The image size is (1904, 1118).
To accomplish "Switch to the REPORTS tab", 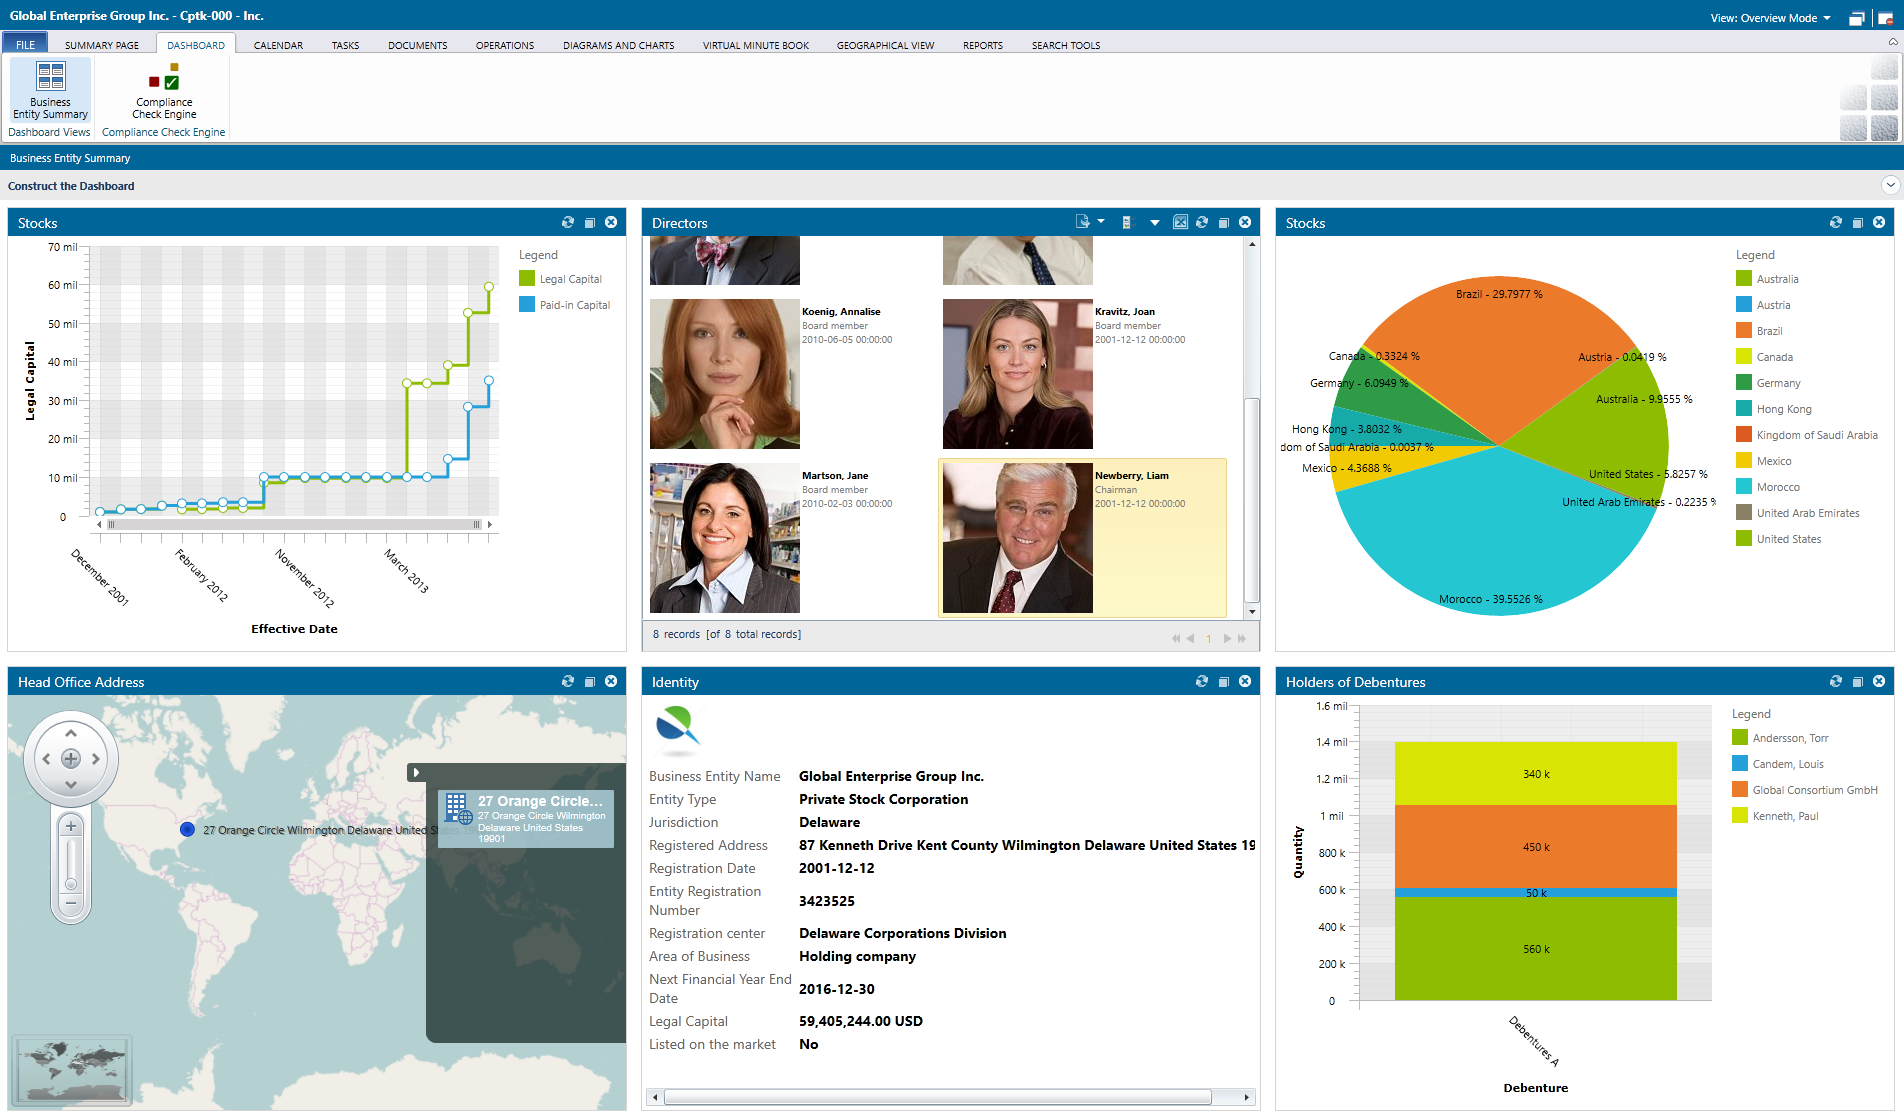I will click(983, 45).
